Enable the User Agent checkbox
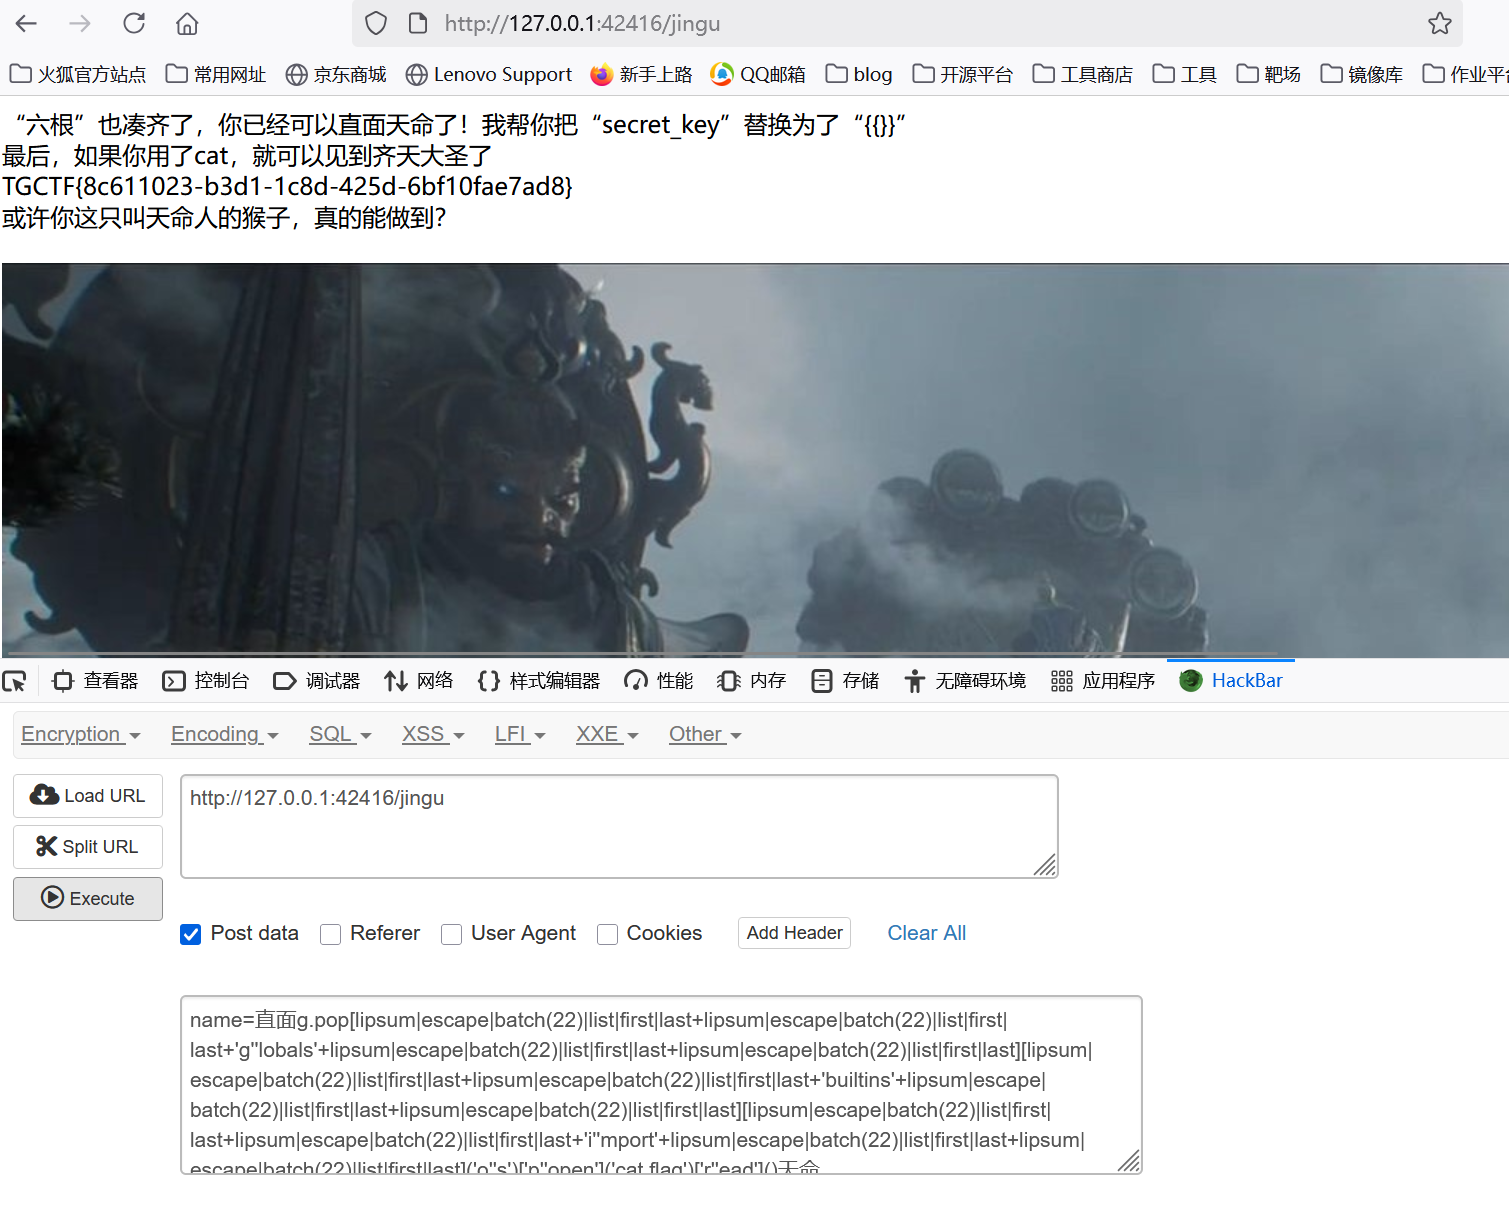 (451, 934)
